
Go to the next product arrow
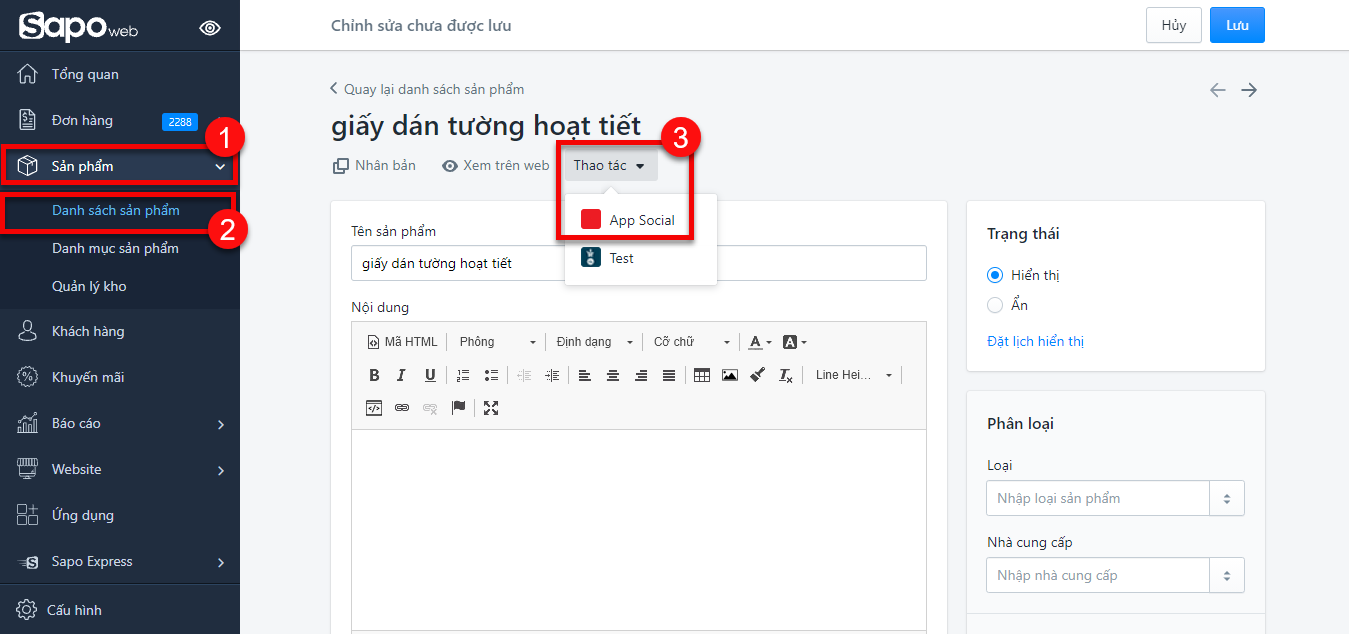coord(1249,90)
